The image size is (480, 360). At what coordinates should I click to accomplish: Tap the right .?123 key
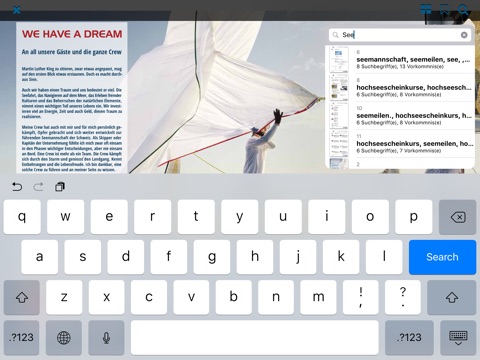(x=409, y=338)
